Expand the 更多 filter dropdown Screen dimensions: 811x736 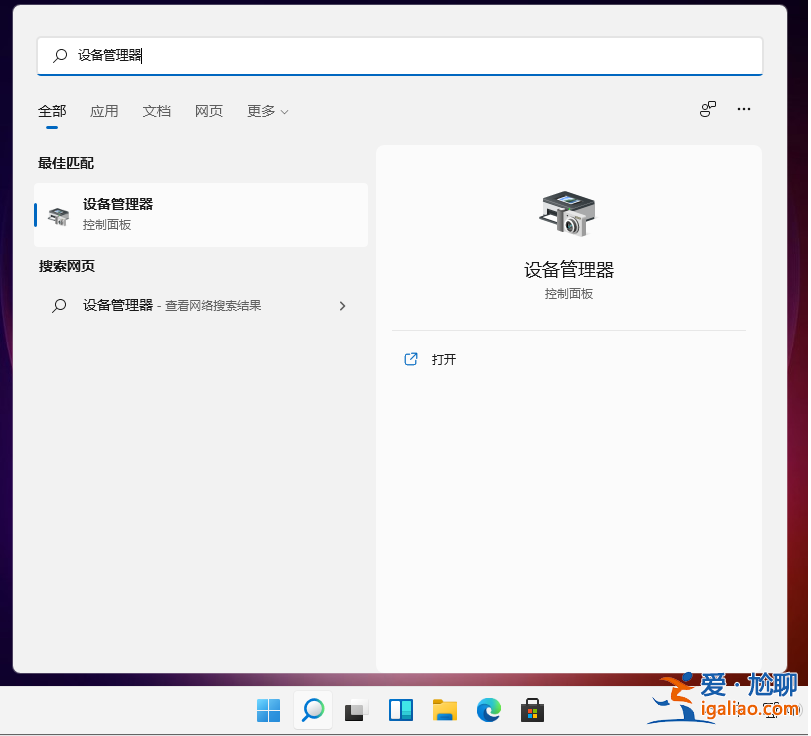click(x=266, y=111)
